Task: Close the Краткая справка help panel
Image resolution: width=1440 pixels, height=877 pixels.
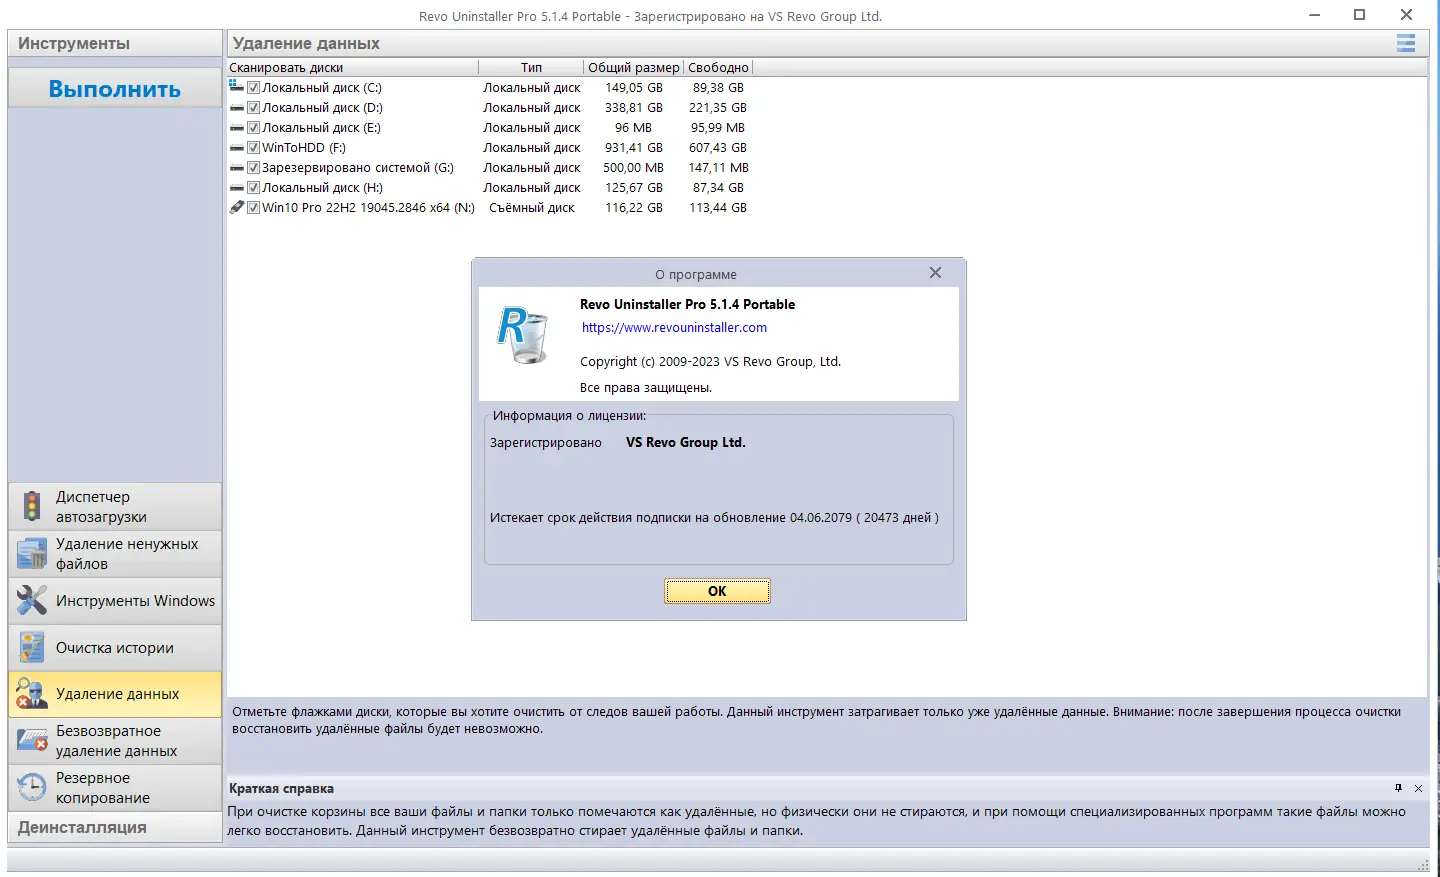Action: click(1418, 788)
